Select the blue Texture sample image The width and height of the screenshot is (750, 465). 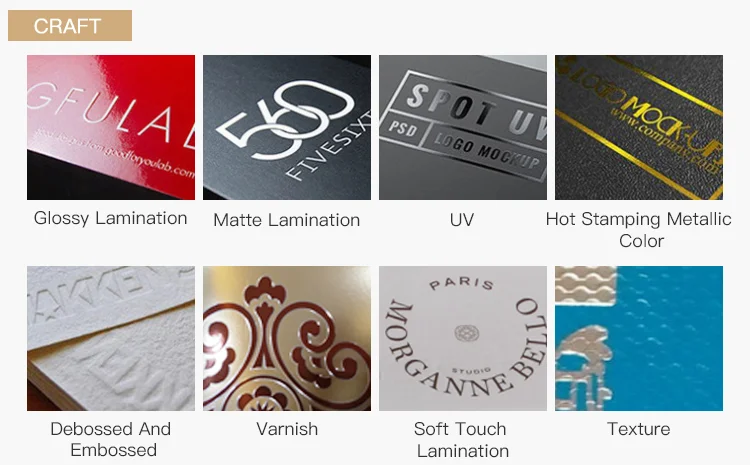click(639, 338)
